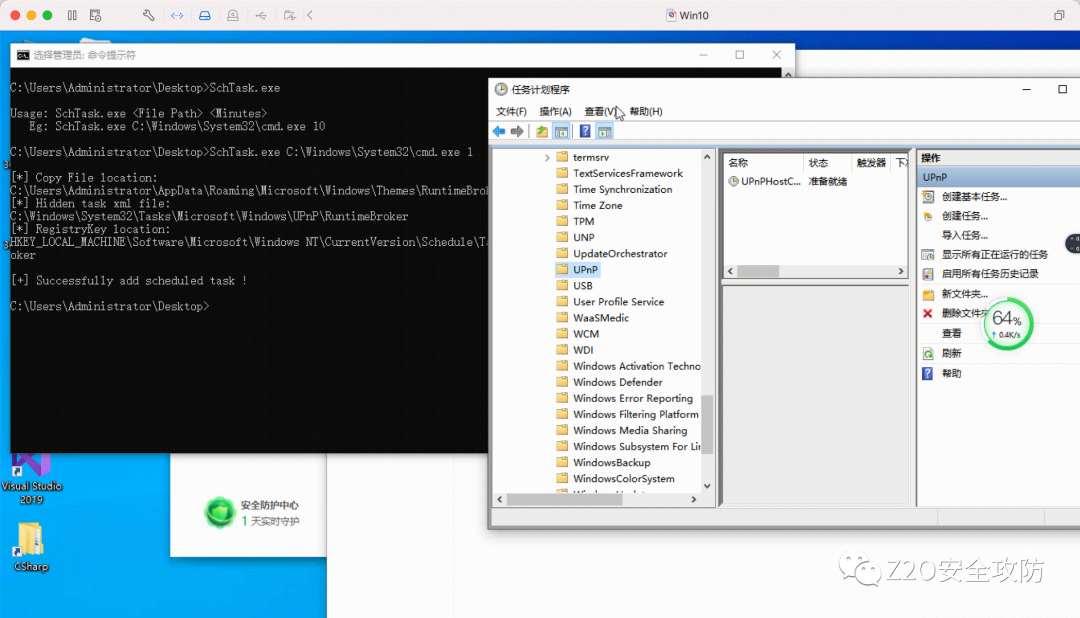The width and height of the screenshot is (1080, 618).
Task: Click the 64% network speed floating widget
Action: tap(1008, 325)
